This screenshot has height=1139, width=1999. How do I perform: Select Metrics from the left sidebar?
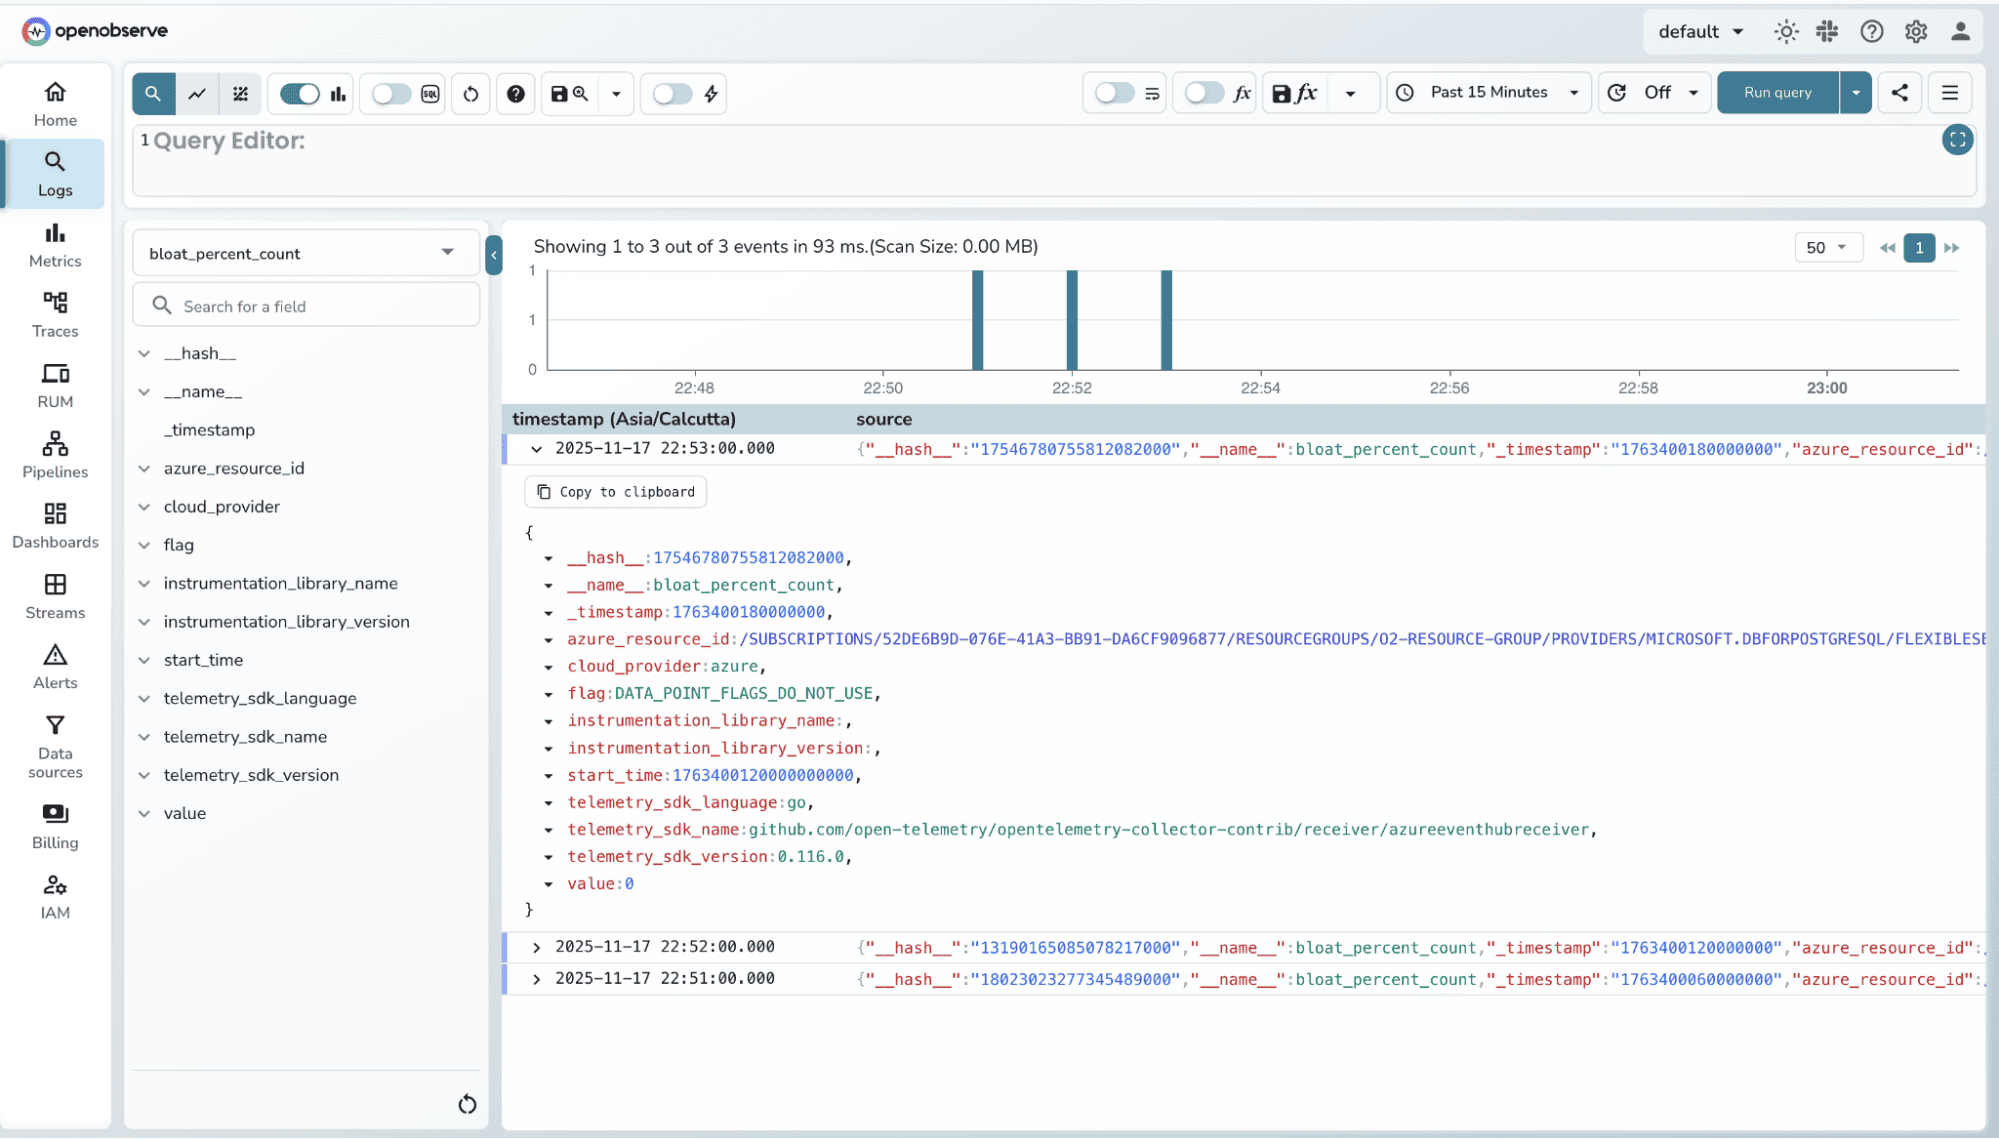(x=54, y=244)
